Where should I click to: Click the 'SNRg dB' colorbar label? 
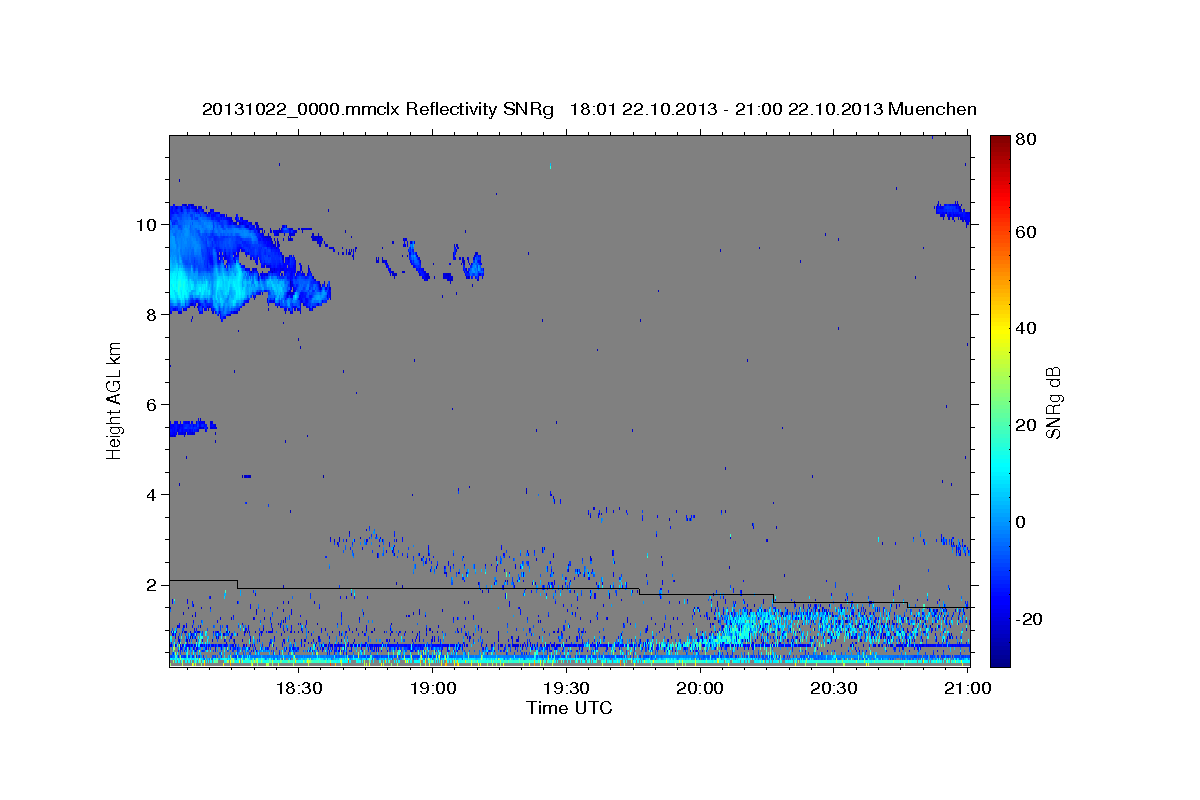1053,401
